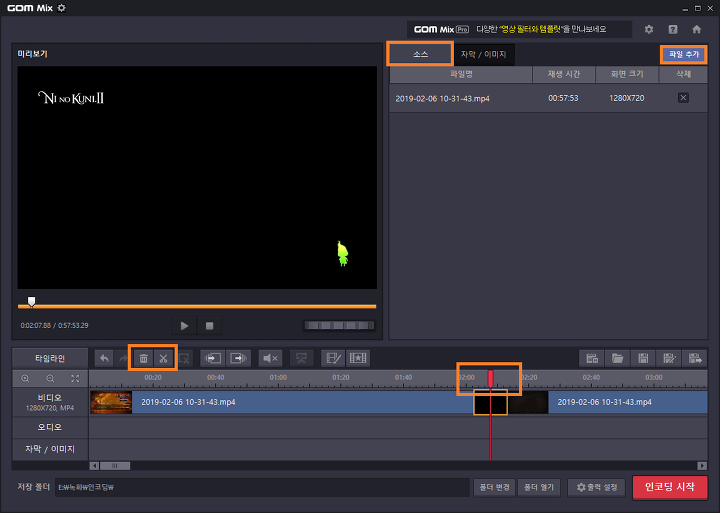
Task: Click the trash can delete clip icon
Action: 143,358
